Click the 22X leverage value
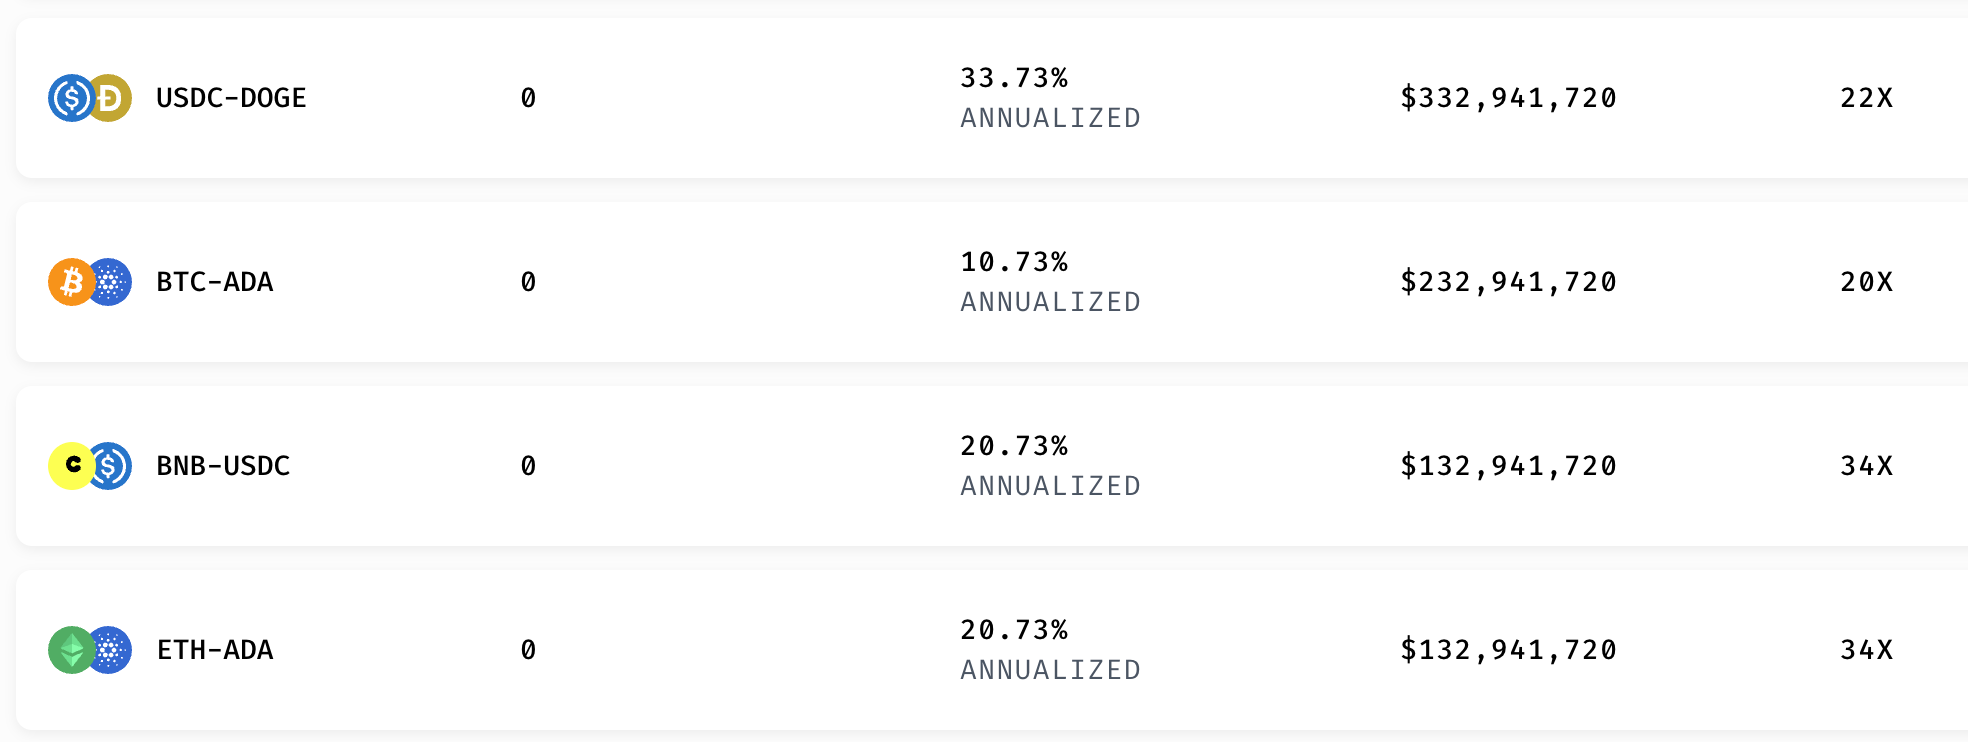The image size is (1968, 742). 1866,98
